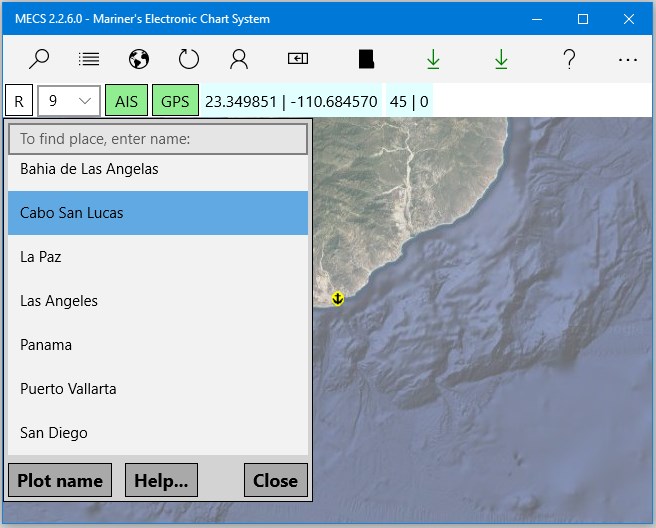Select La Paz in the place list
Image resolution: width=656 pixels, height=528 pixels.
[x=158, y=257]
